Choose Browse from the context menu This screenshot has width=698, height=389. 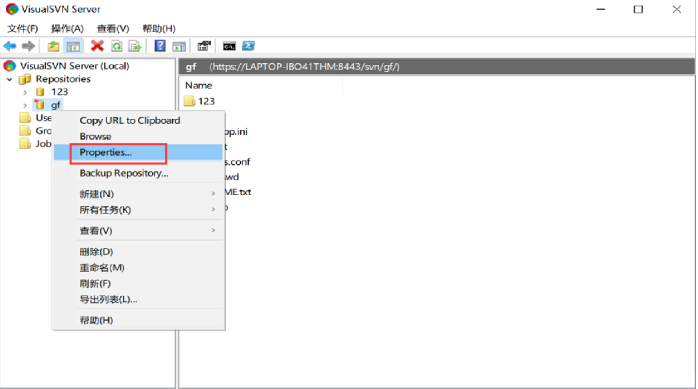138,136
